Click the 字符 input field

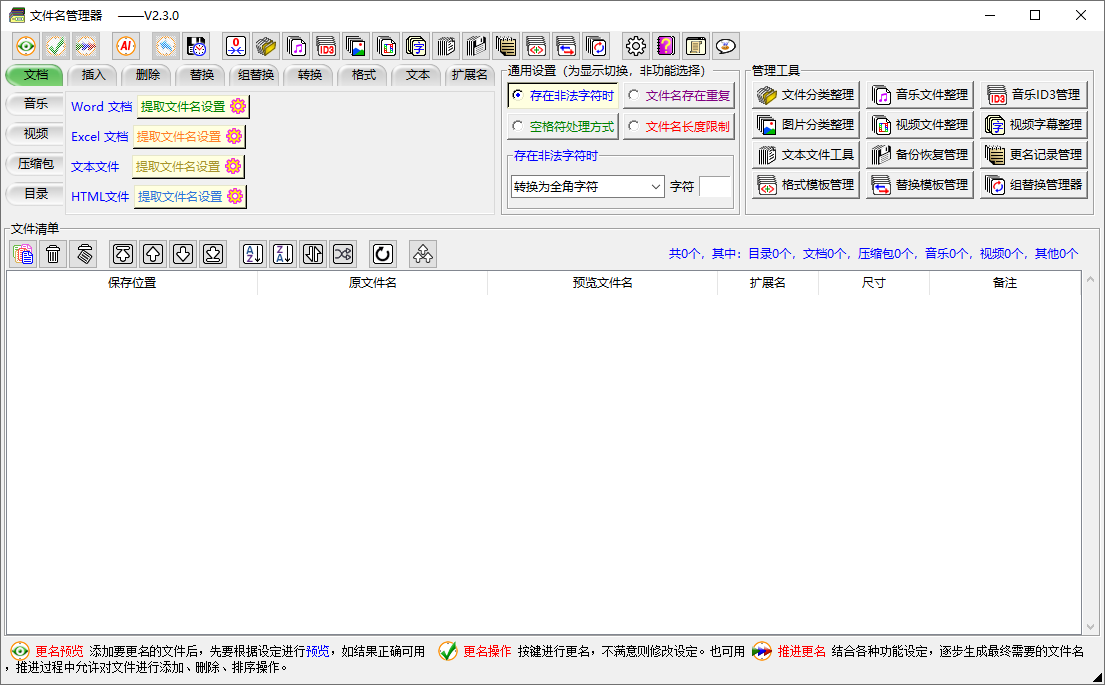[x=715, y=186]
